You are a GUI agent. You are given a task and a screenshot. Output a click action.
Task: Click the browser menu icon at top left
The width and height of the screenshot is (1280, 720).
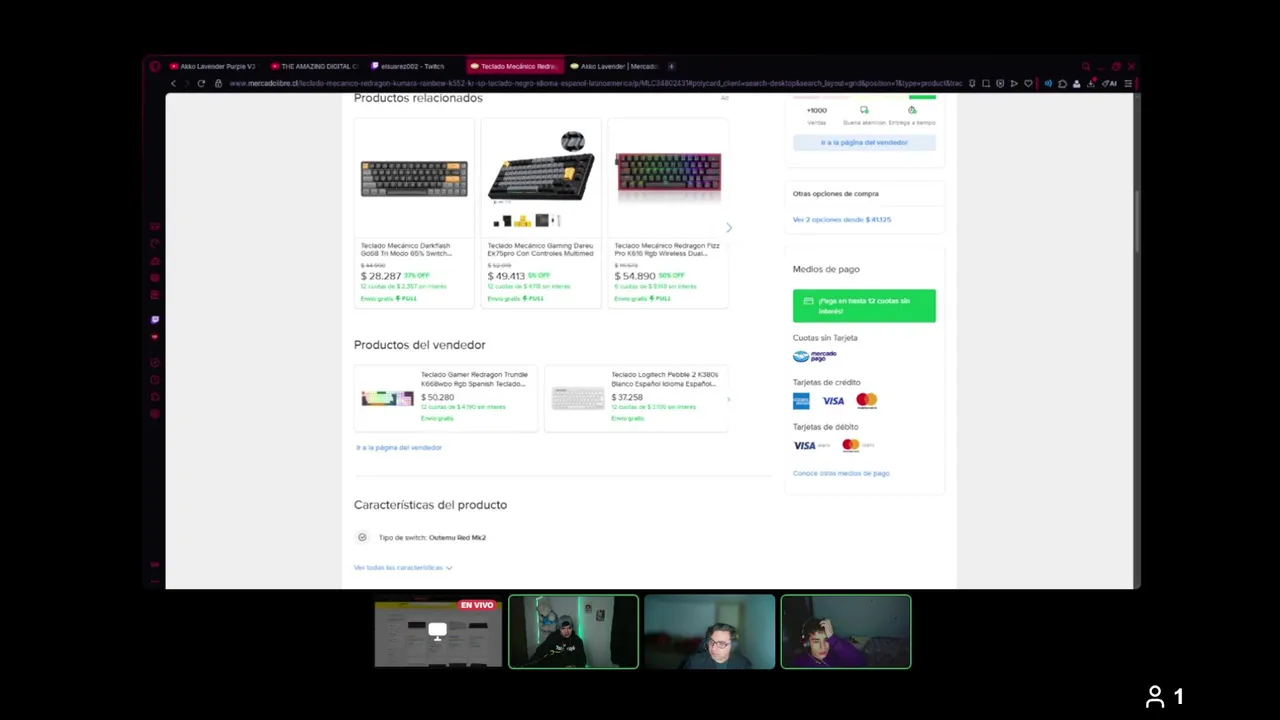point(155,66)
